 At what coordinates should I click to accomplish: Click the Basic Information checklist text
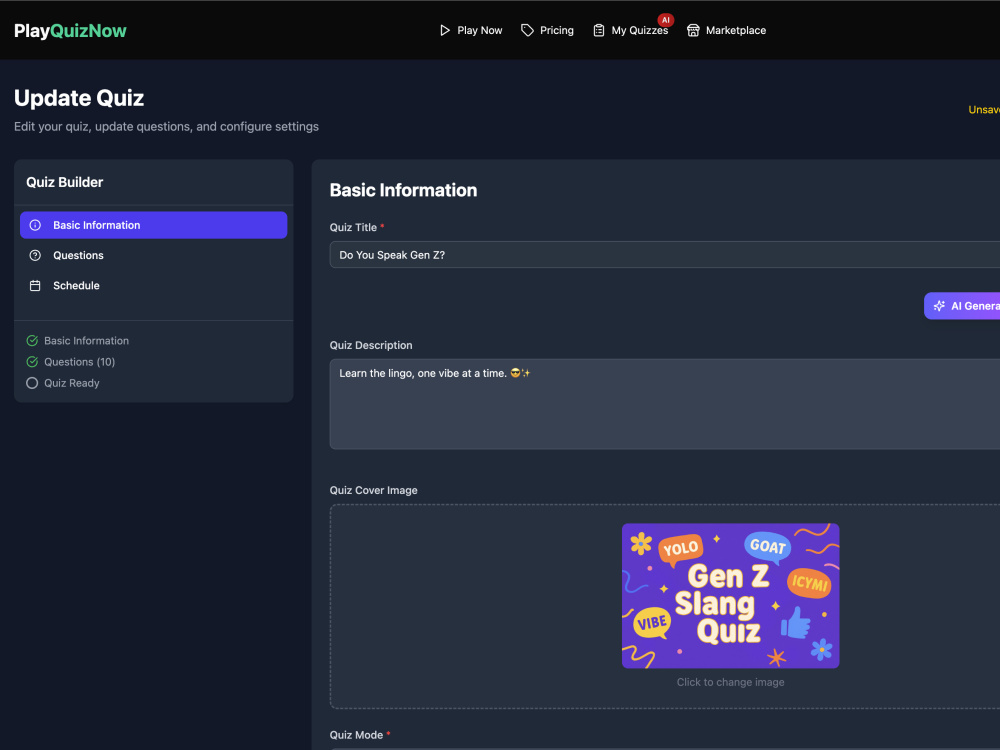click(86, 341)
